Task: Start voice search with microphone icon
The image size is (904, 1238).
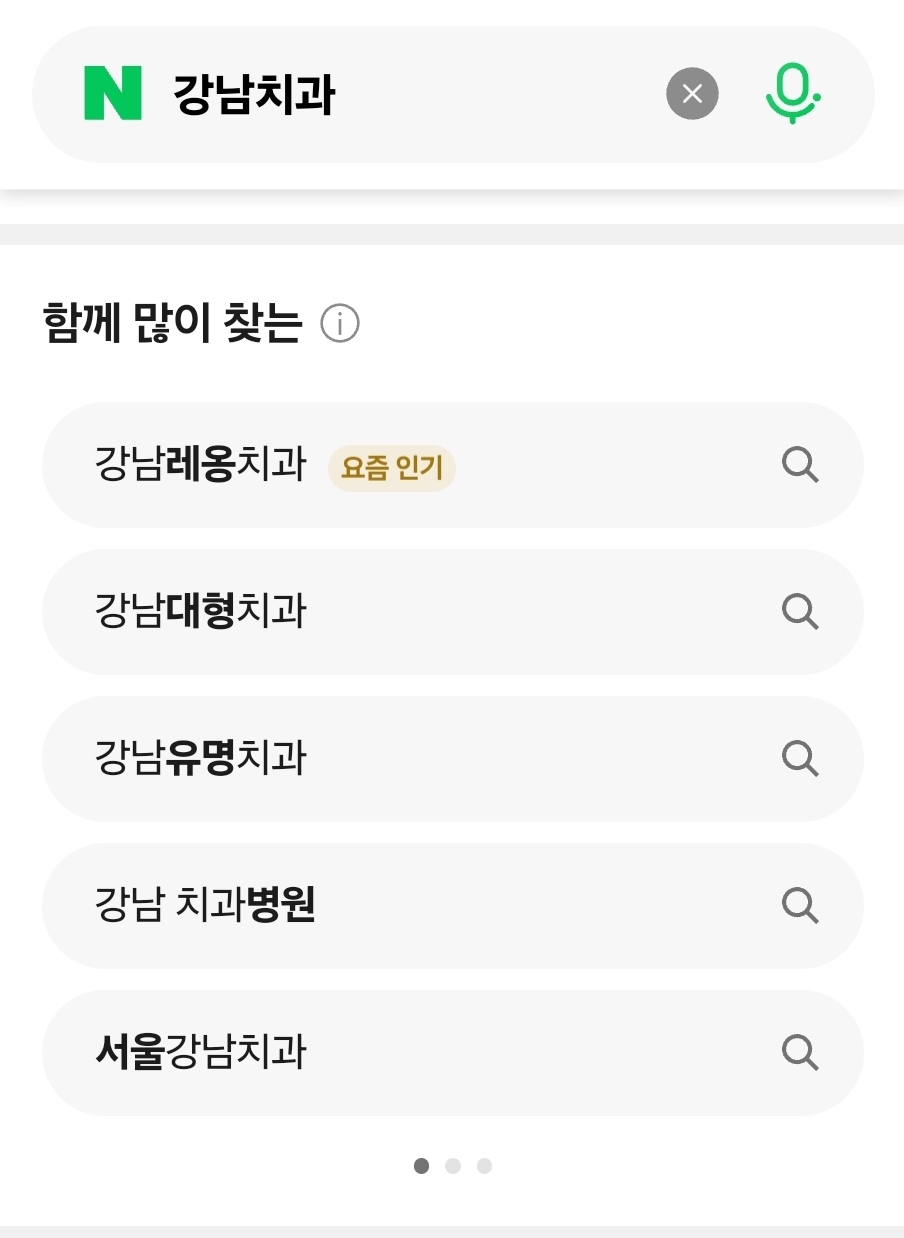Action: pos(793,94)
